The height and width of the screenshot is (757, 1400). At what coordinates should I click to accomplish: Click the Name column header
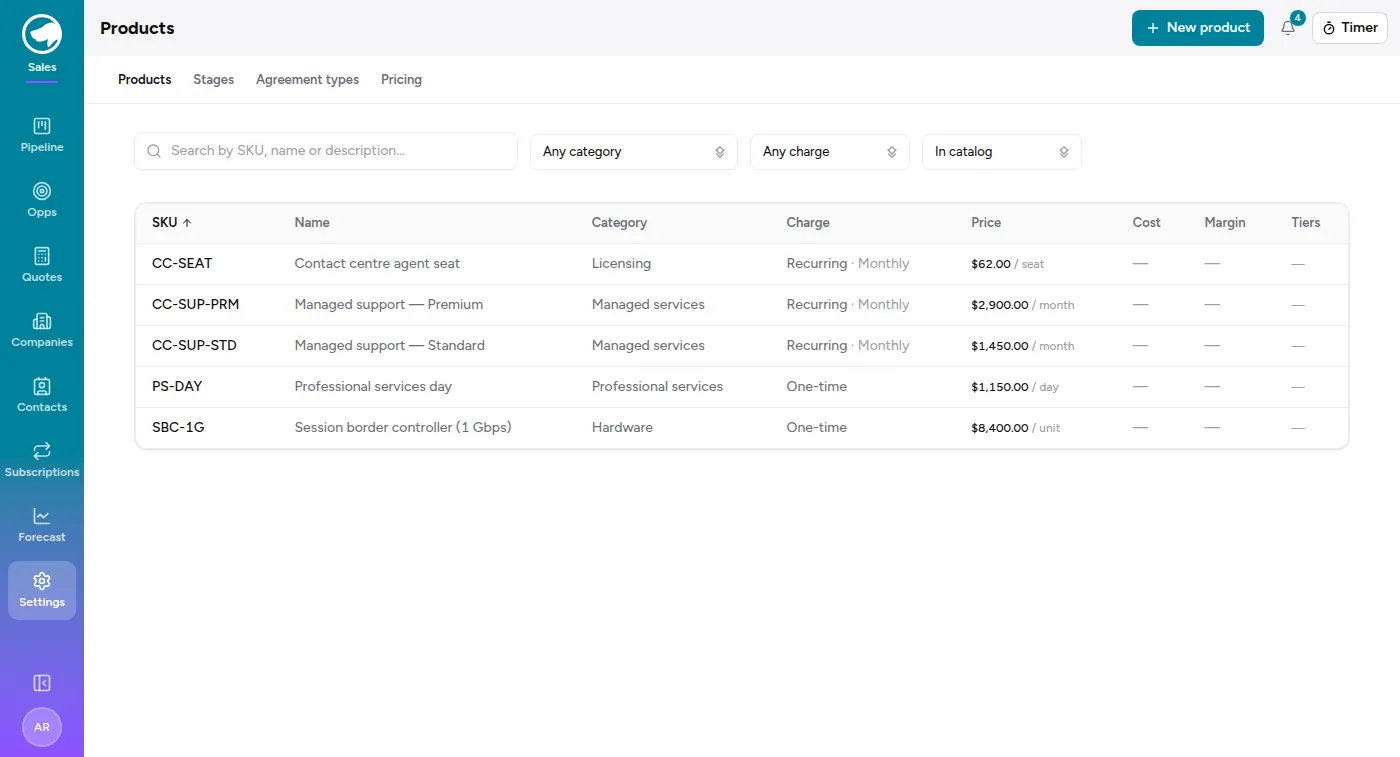coord(312,223)
